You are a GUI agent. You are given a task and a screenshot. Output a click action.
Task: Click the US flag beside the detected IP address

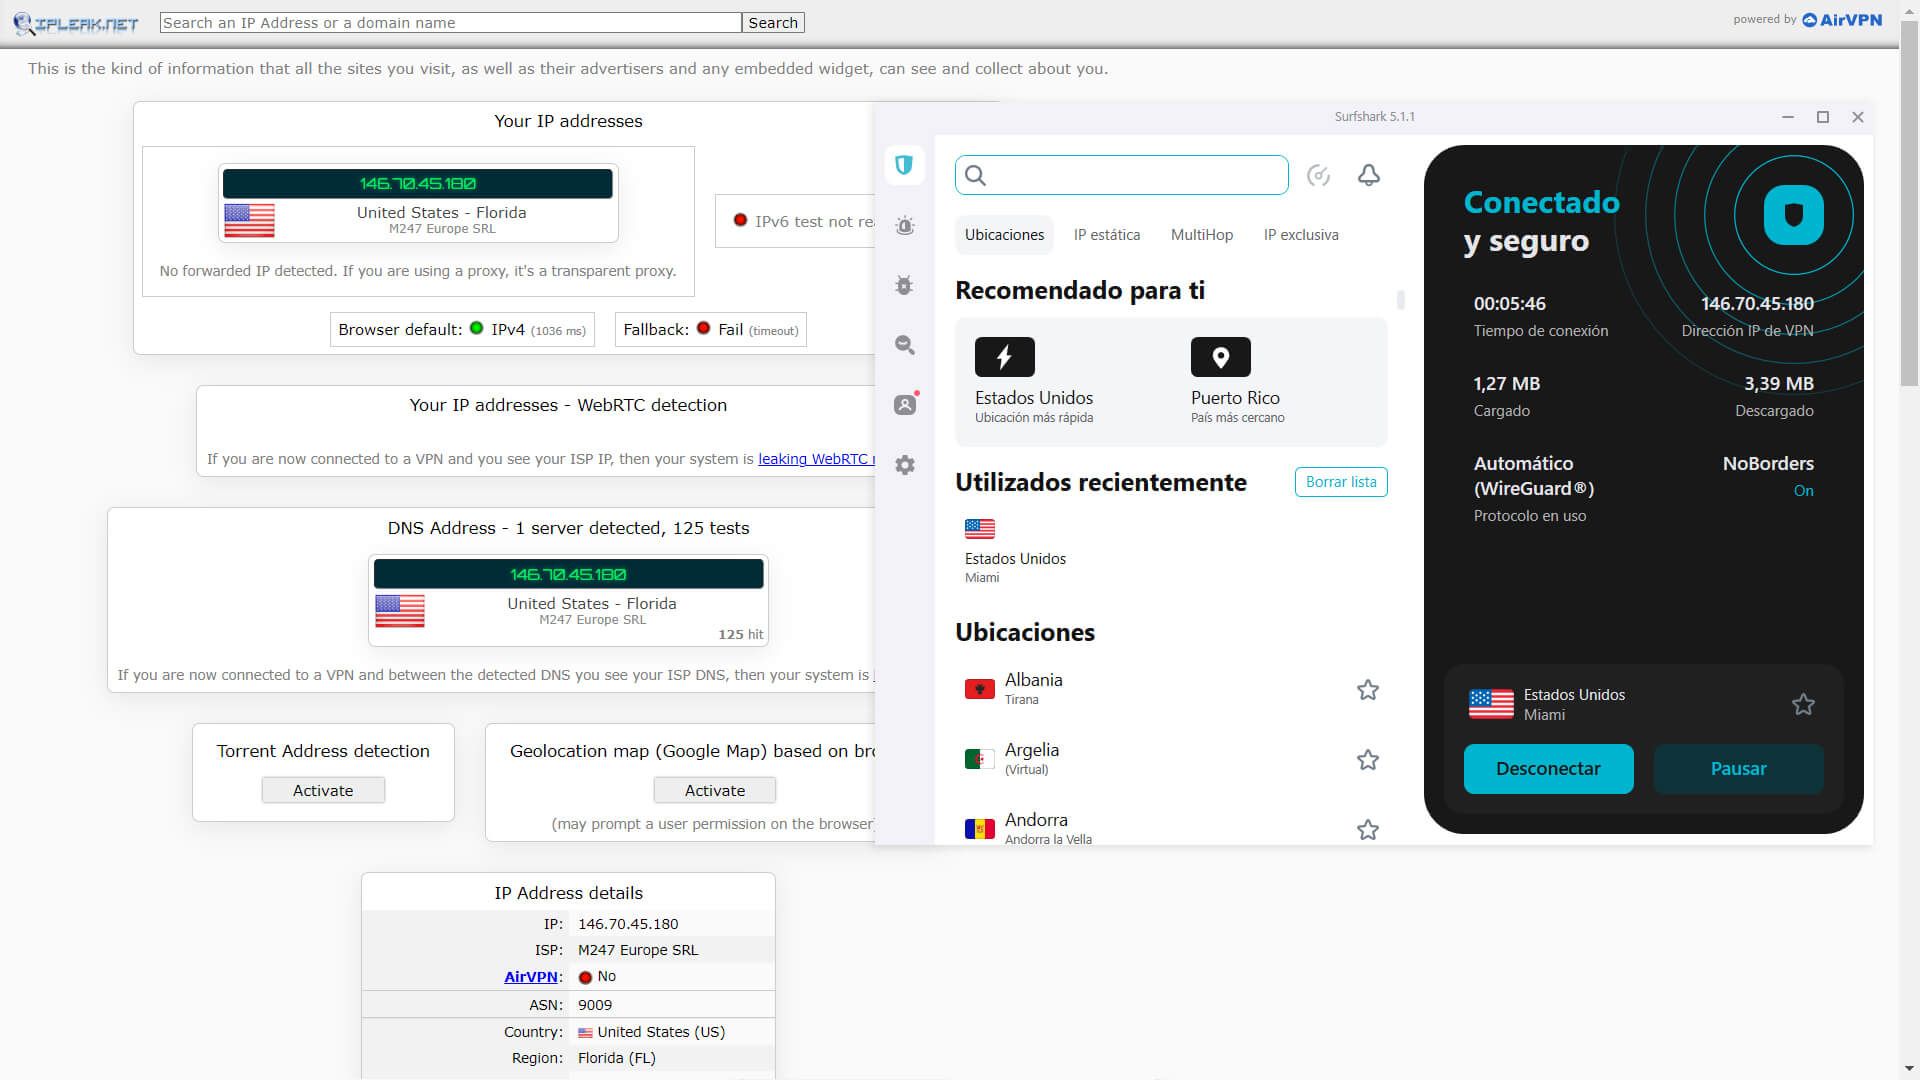coord(249,220)
